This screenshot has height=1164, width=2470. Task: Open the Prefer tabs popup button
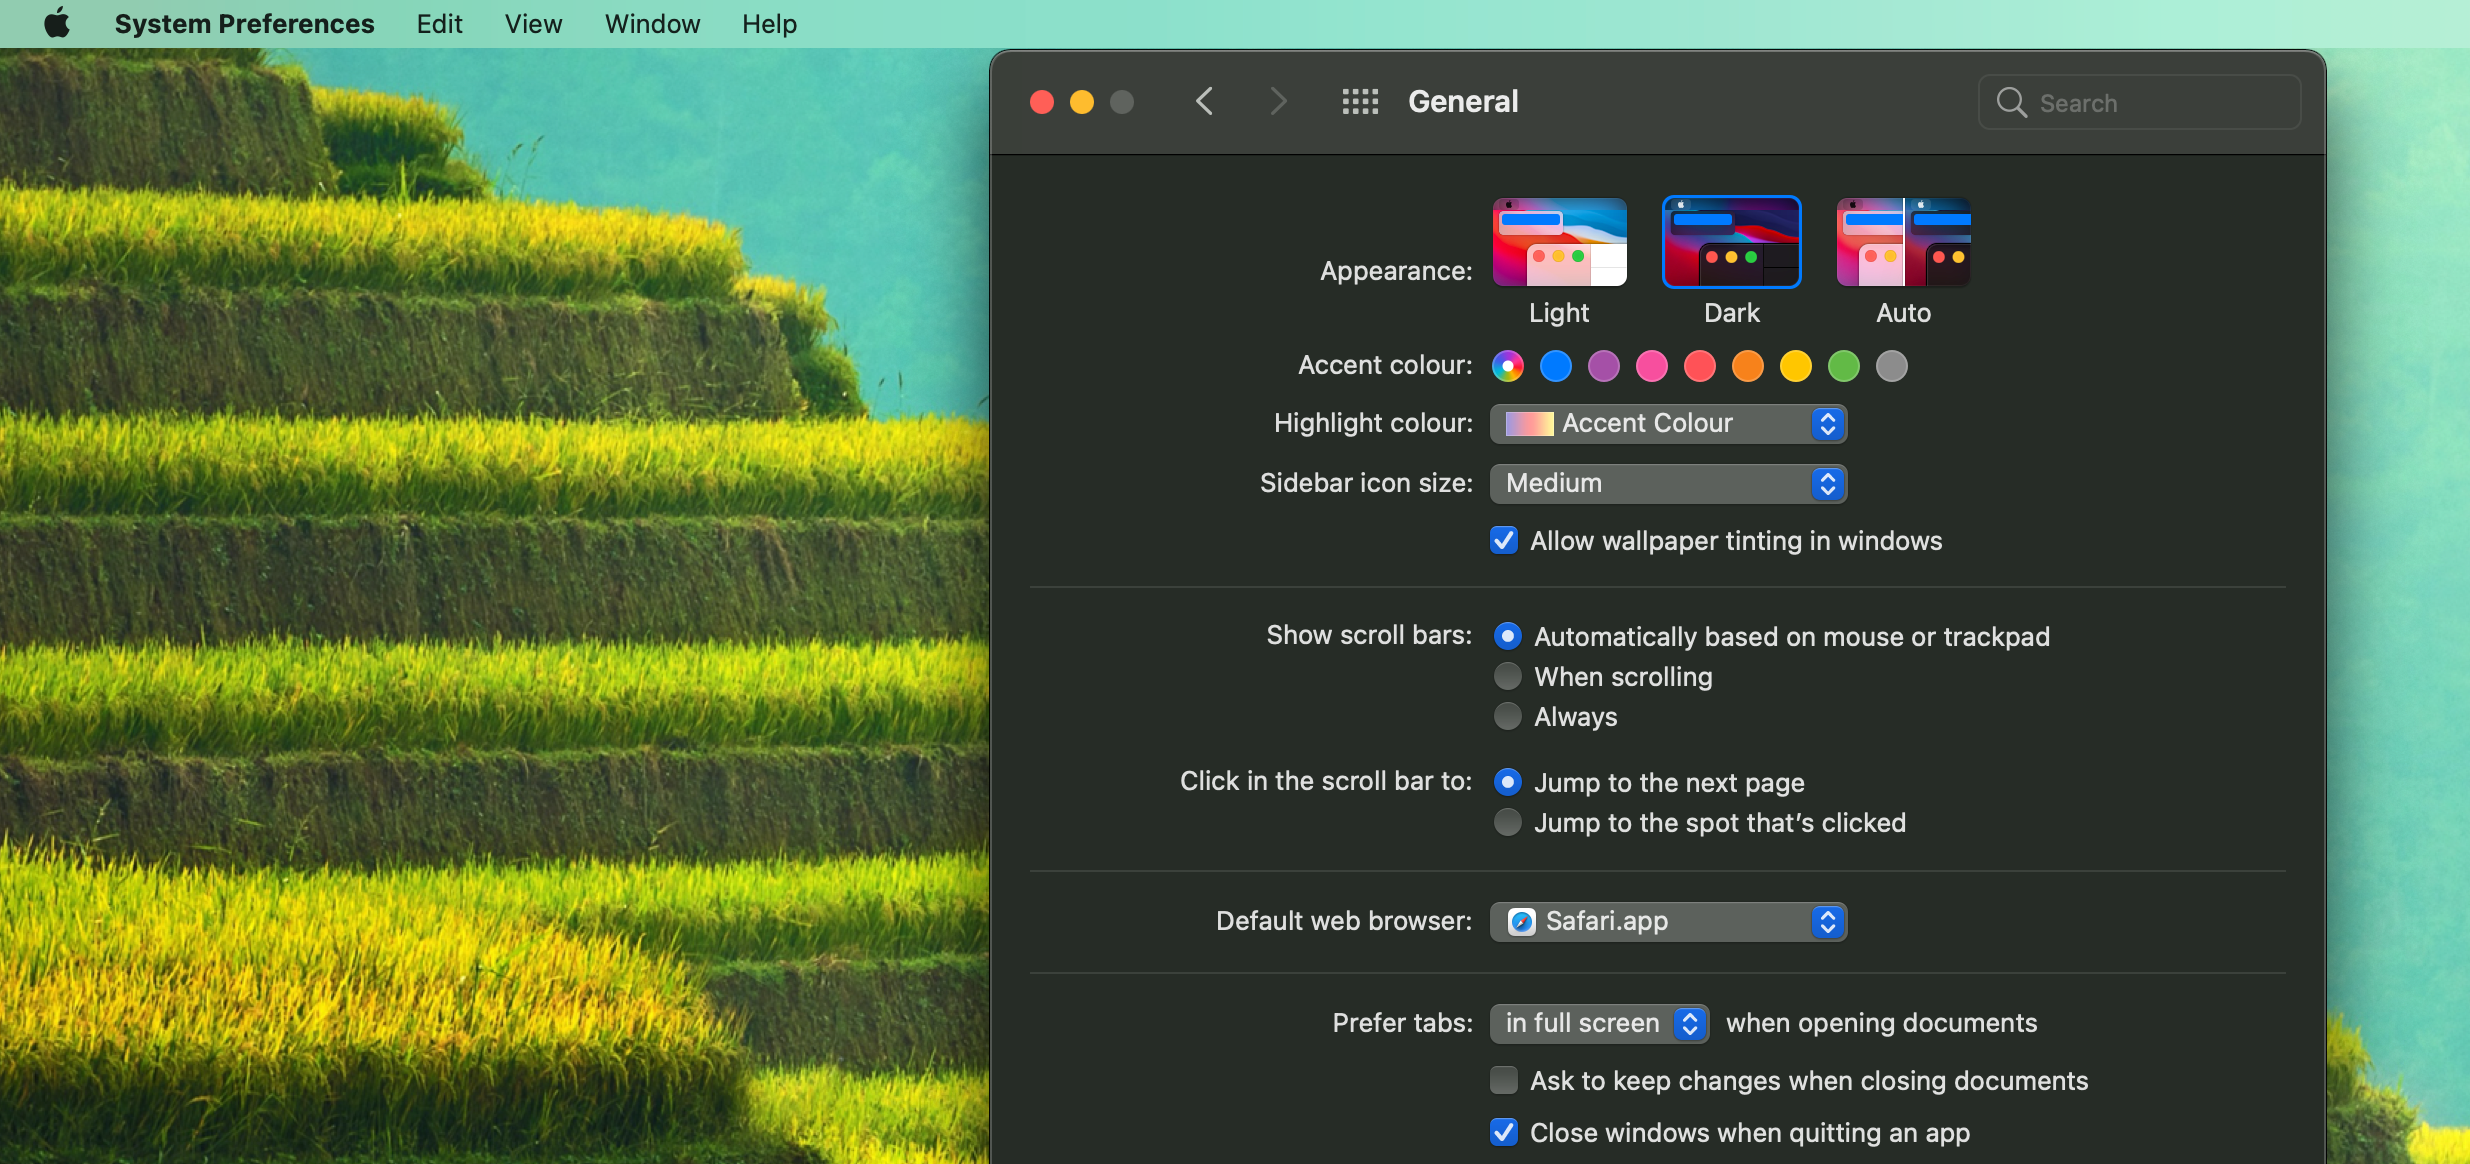tap(1599, 1023)
